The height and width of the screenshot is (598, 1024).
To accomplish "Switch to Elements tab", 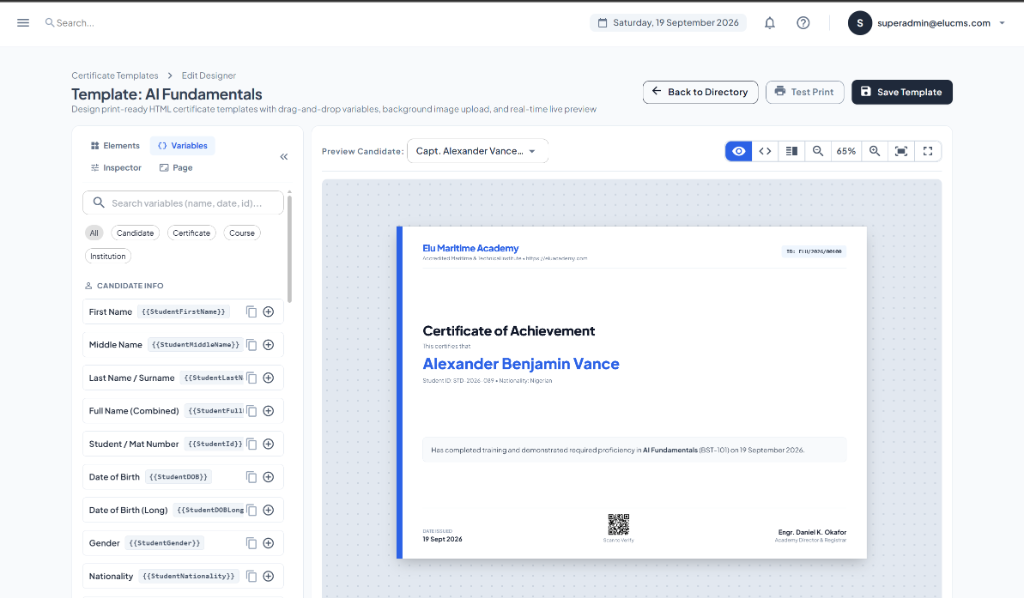I will tap(115, 146).
